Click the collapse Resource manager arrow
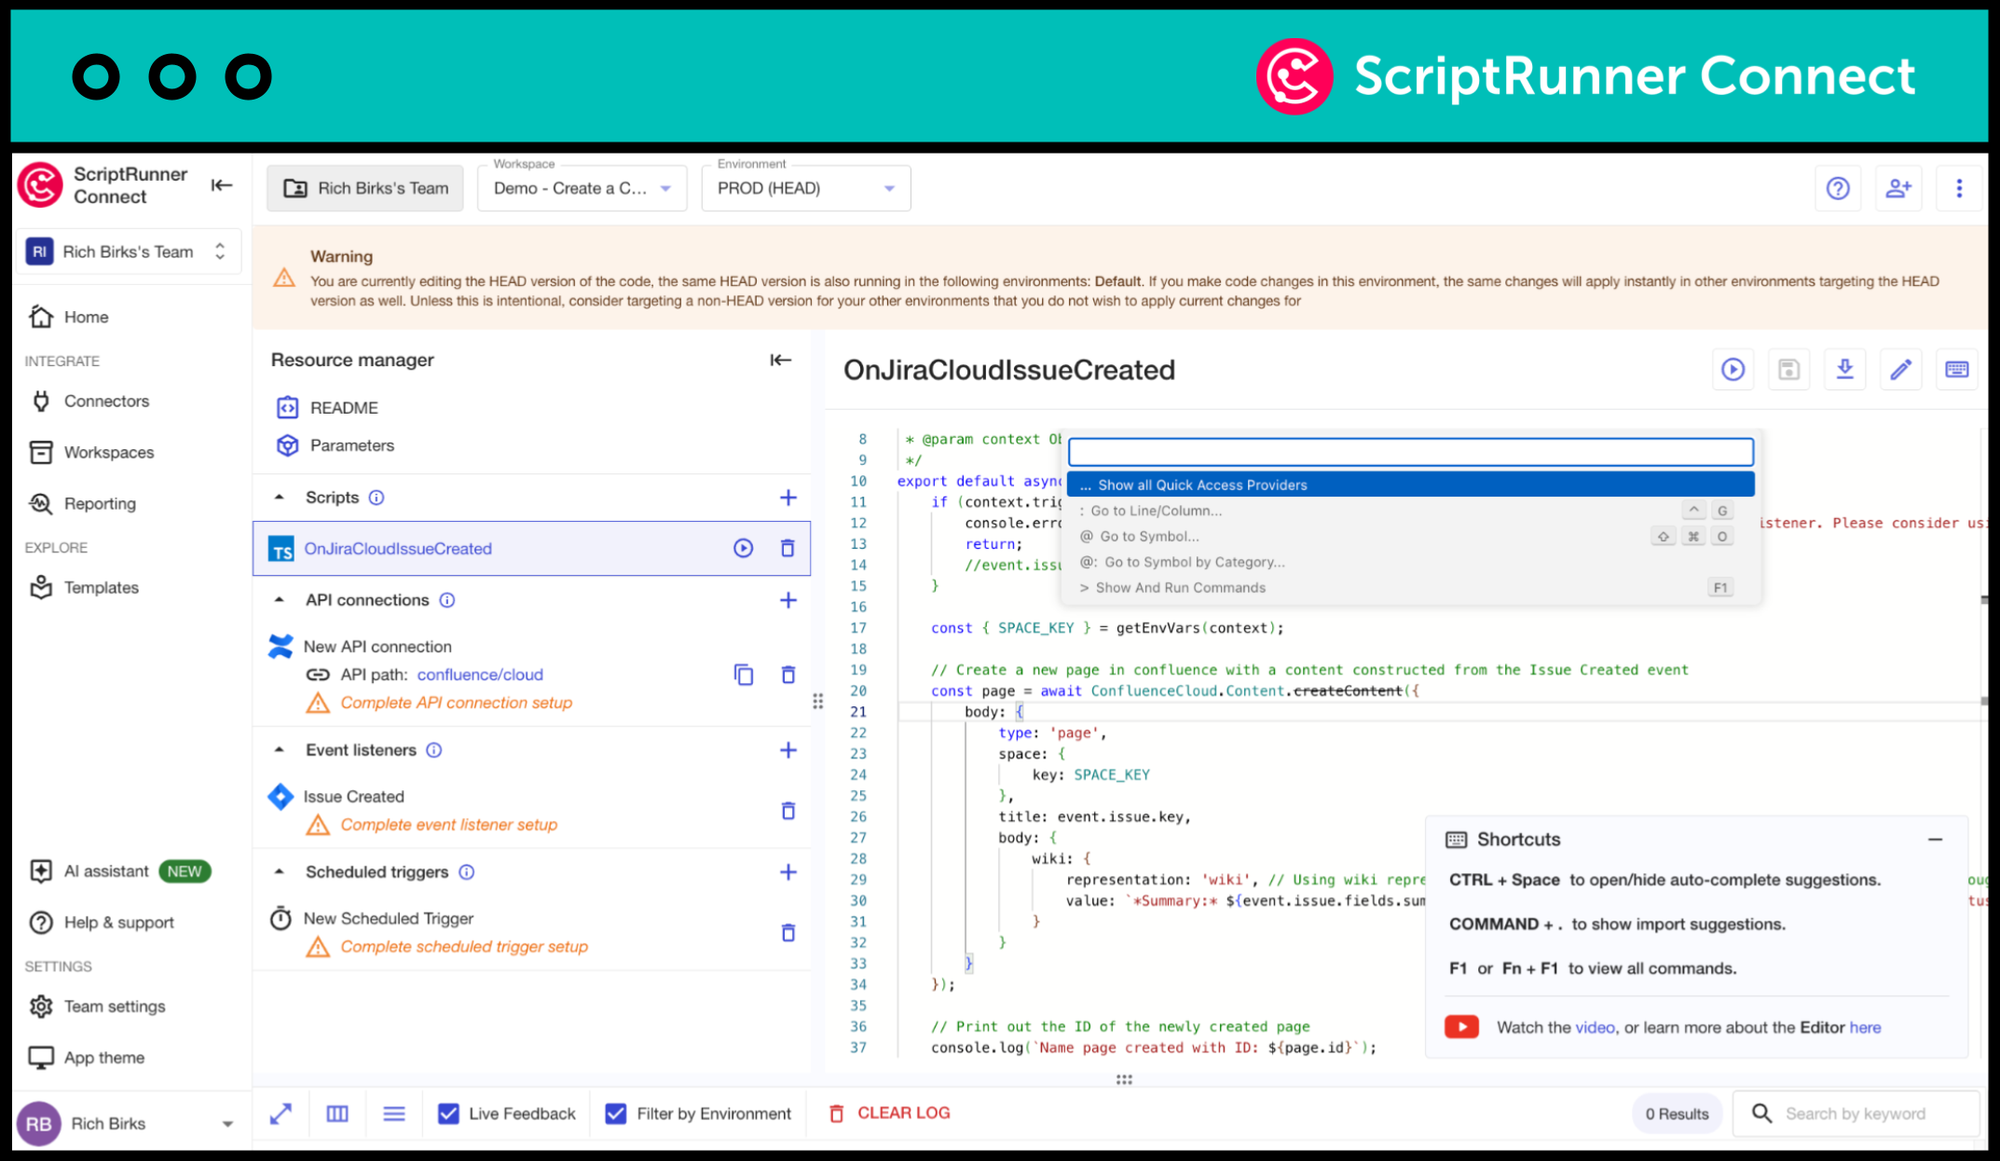Viewport: 2000px width, 1161px height. click(x=781, y=359)
